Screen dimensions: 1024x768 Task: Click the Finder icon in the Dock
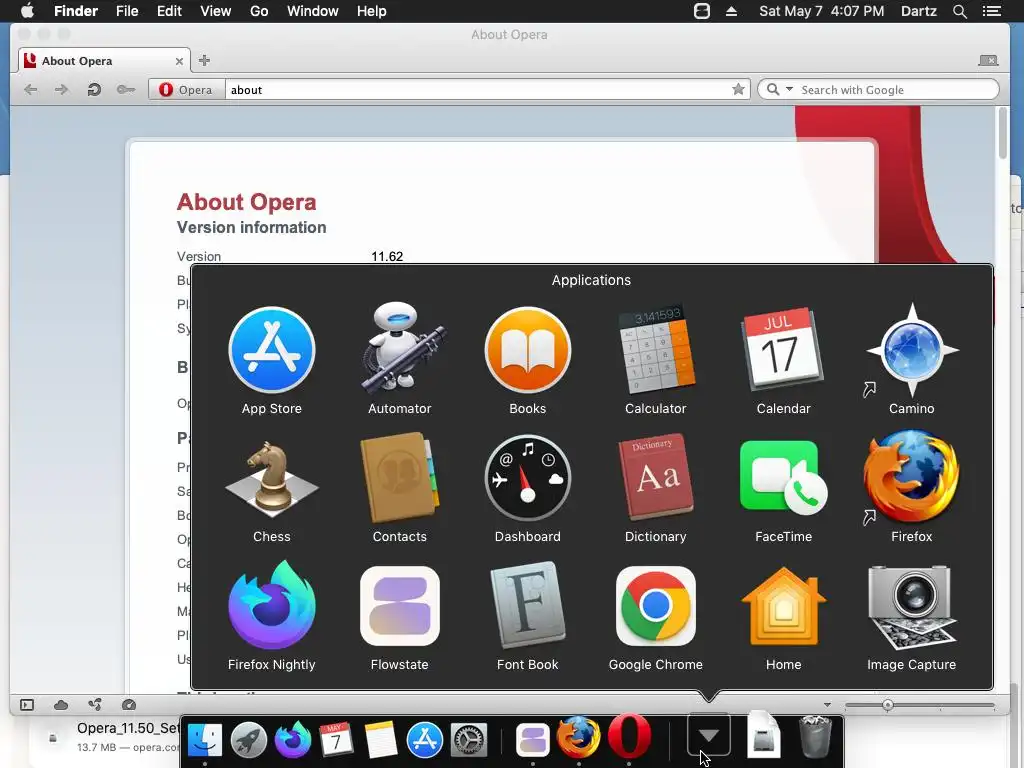click(x=204, y=739)
